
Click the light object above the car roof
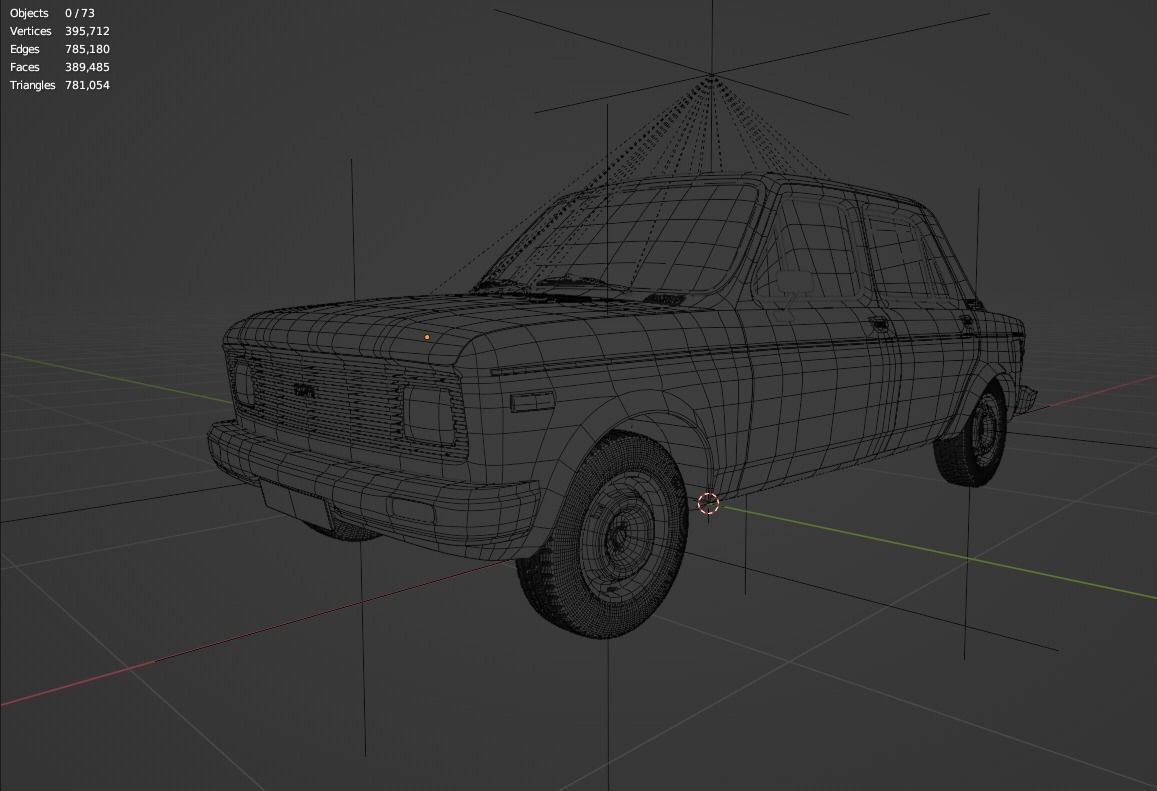tap(711, 75)
